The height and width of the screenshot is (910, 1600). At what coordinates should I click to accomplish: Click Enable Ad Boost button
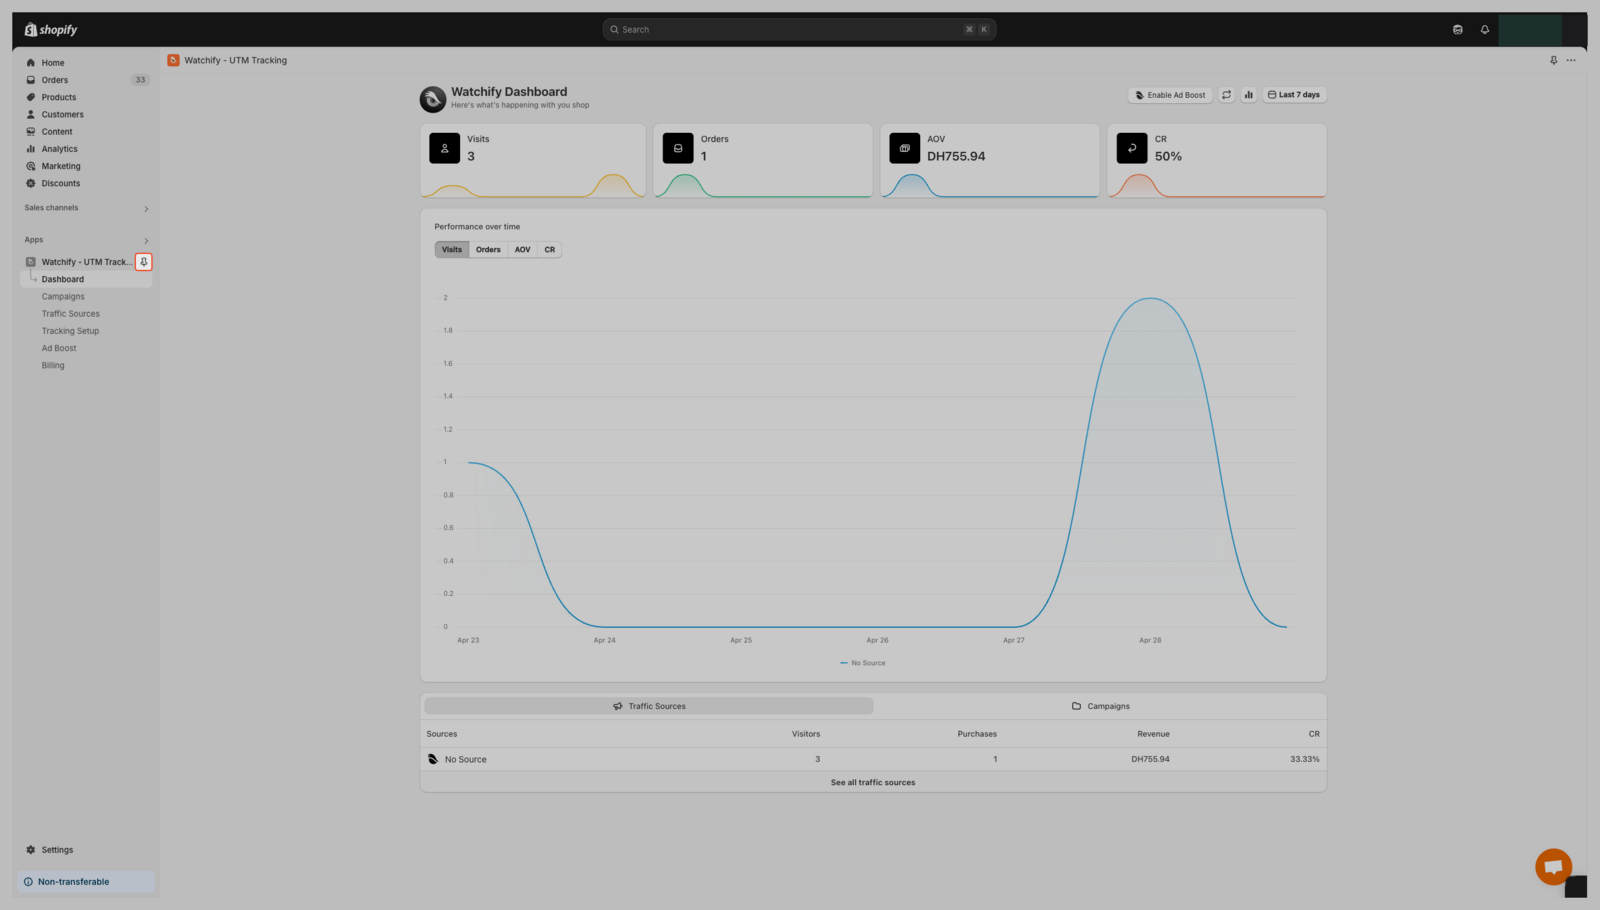[x=1169, y=95]
